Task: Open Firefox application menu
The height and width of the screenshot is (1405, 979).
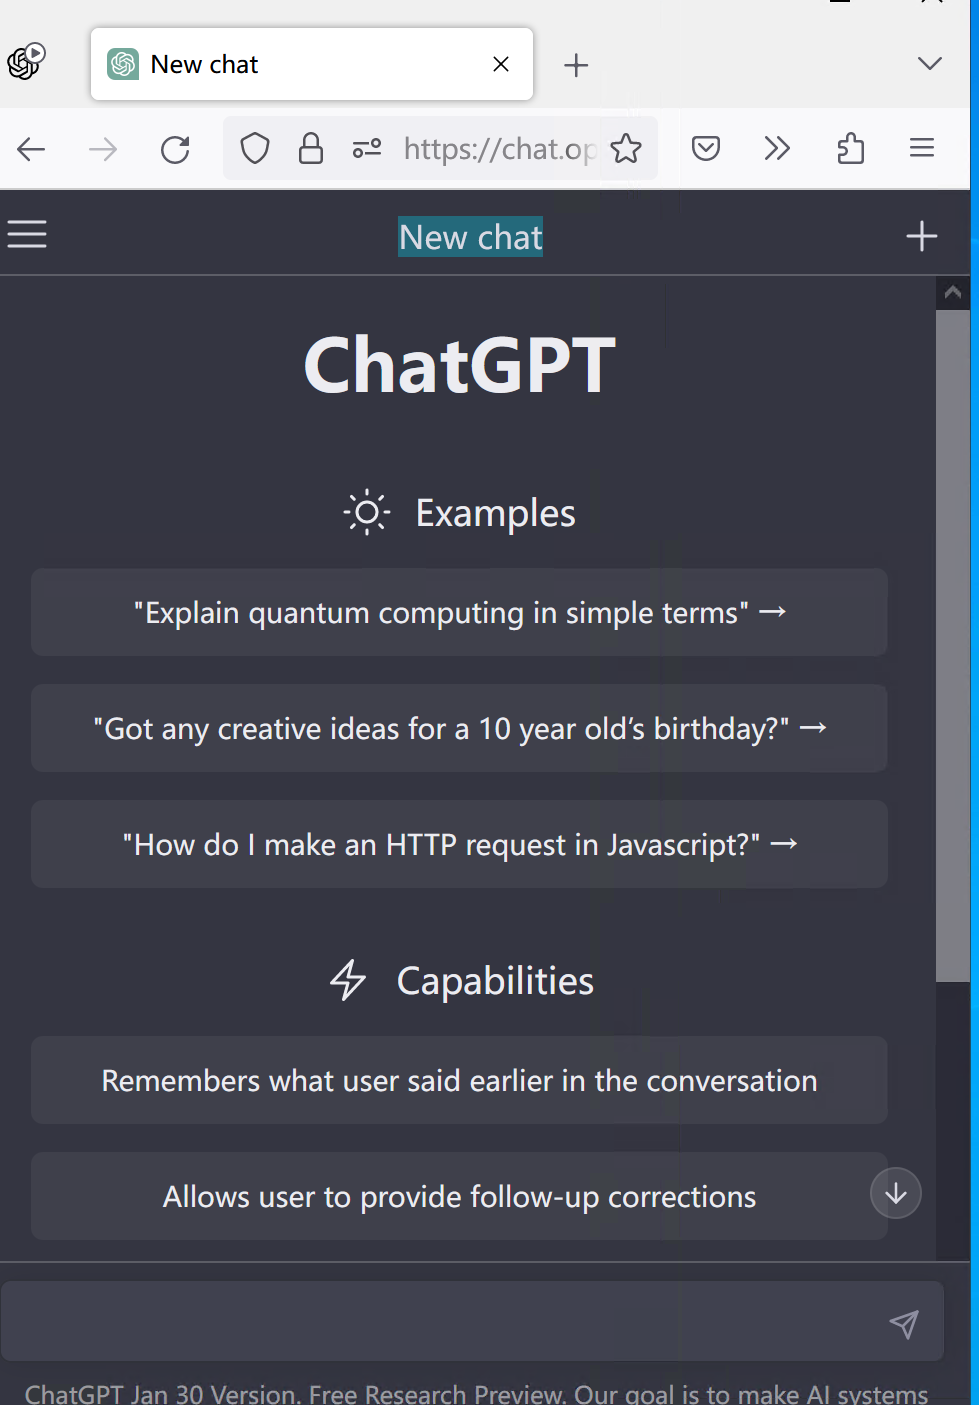Action: tap(921, 149)
